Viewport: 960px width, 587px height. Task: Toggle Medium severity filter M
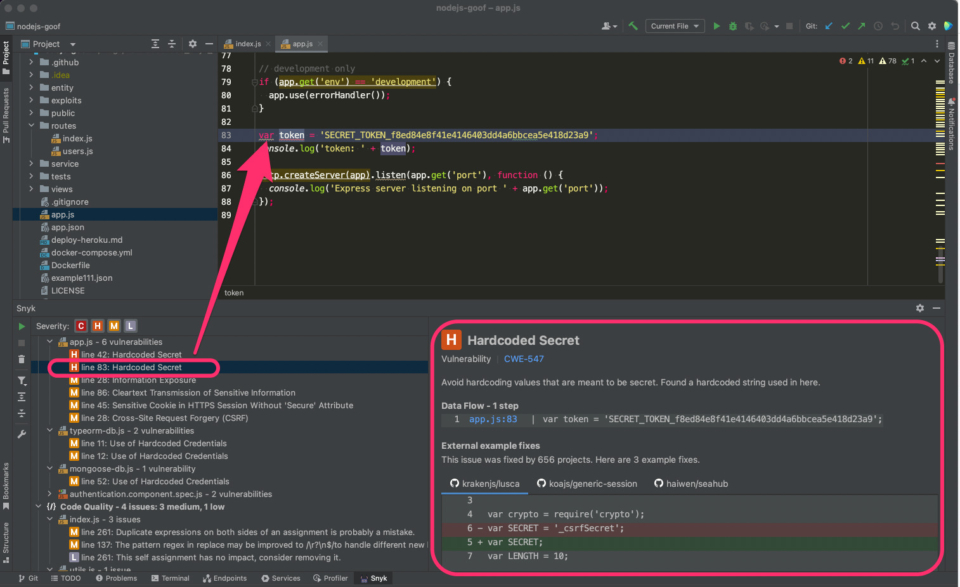(114, 326)
